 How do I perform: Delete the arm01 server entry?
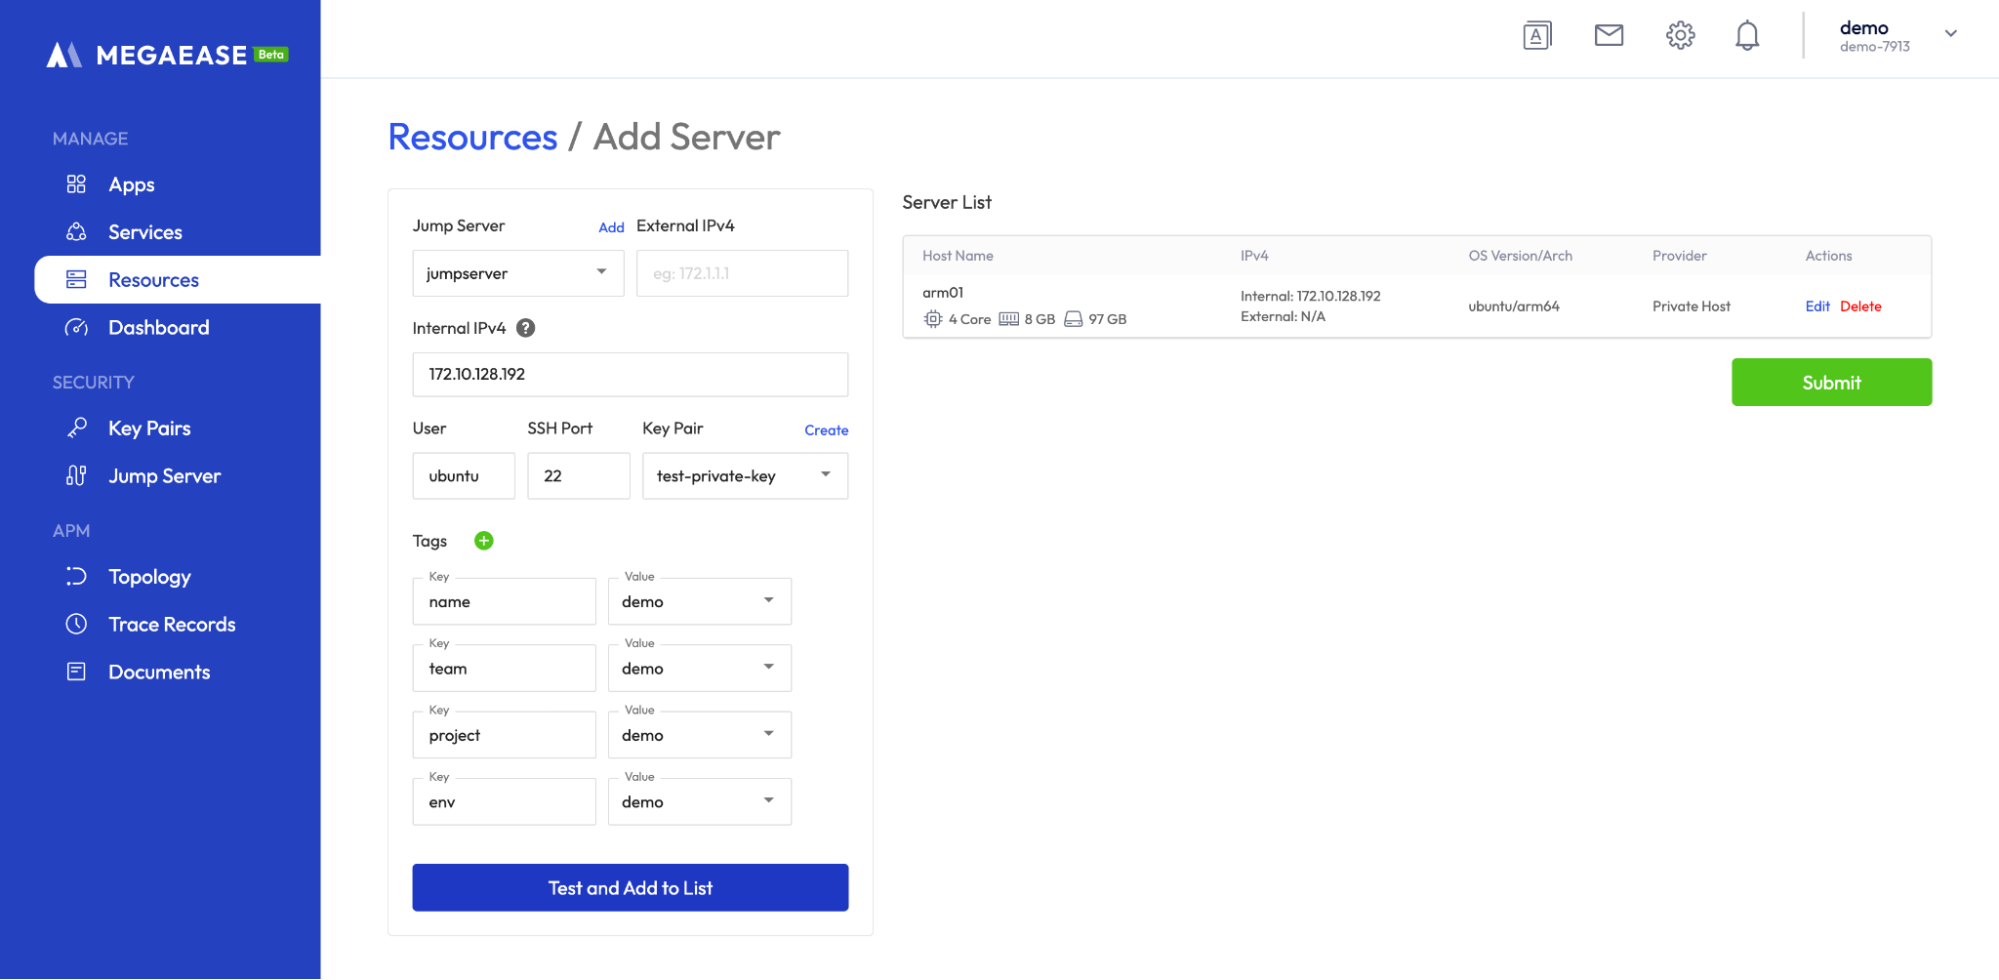pyautogui.click(x=1860, y=306)
